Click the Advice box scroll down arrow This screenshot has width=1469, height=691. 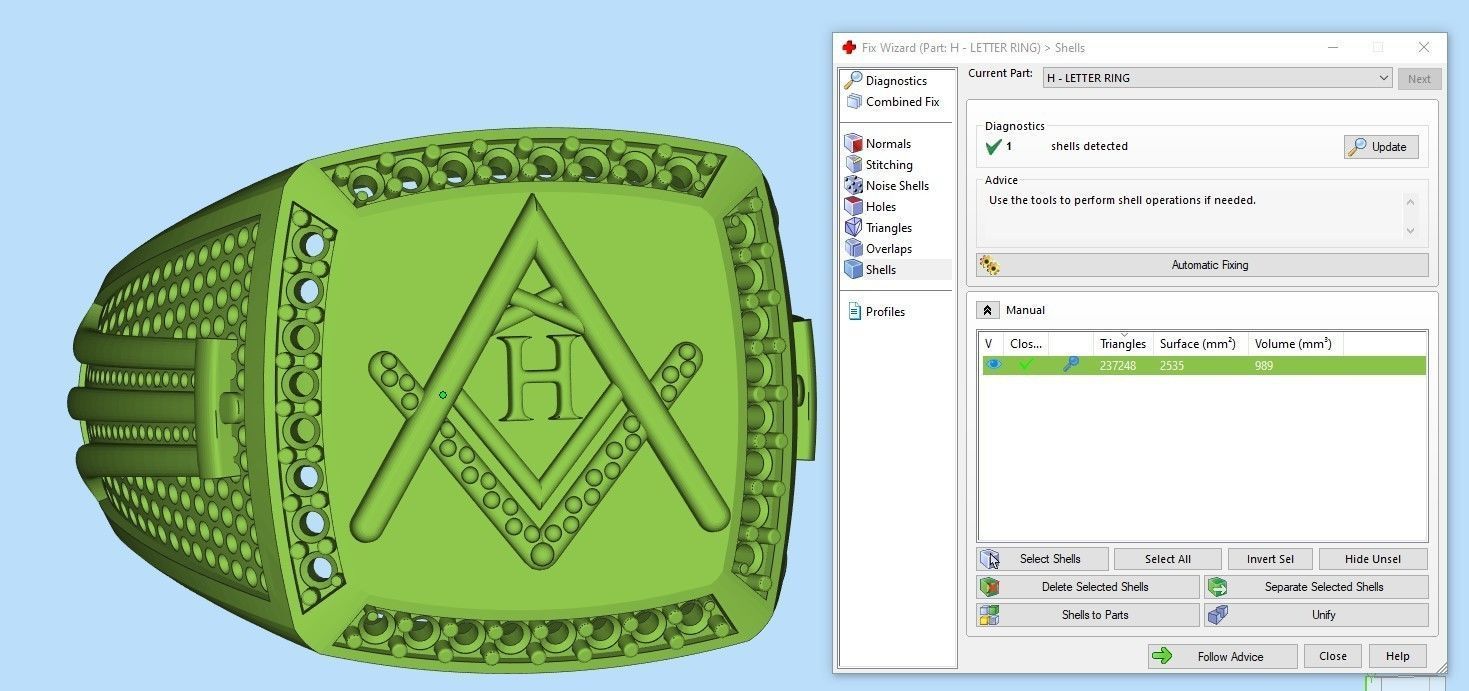[1411, 230]
